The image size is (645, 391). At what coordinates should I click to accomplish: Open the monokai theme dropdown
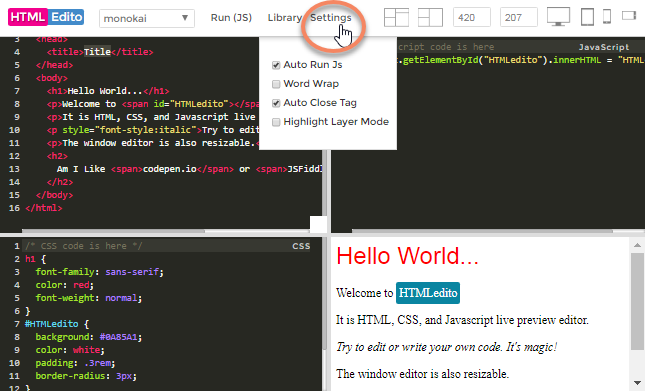tap(147, 19)
